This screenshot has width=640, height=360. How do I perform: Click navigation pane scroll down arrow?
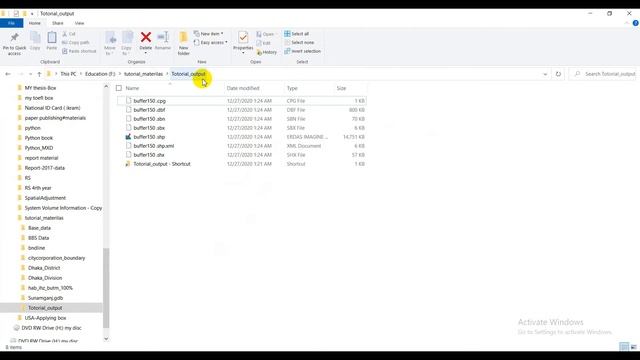106,338
